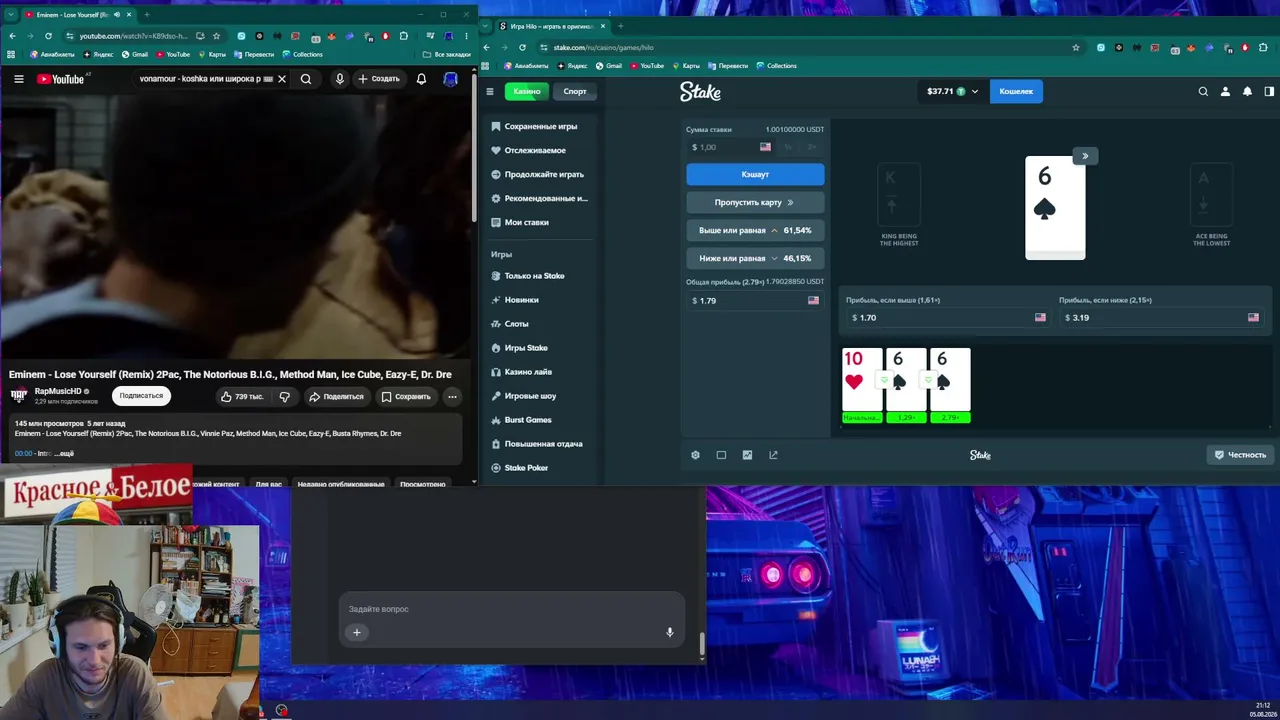Open a new tab in YouTube window
Image resolution: width=1280 pixels, height=720 pixels.
[x=147, y=15]
